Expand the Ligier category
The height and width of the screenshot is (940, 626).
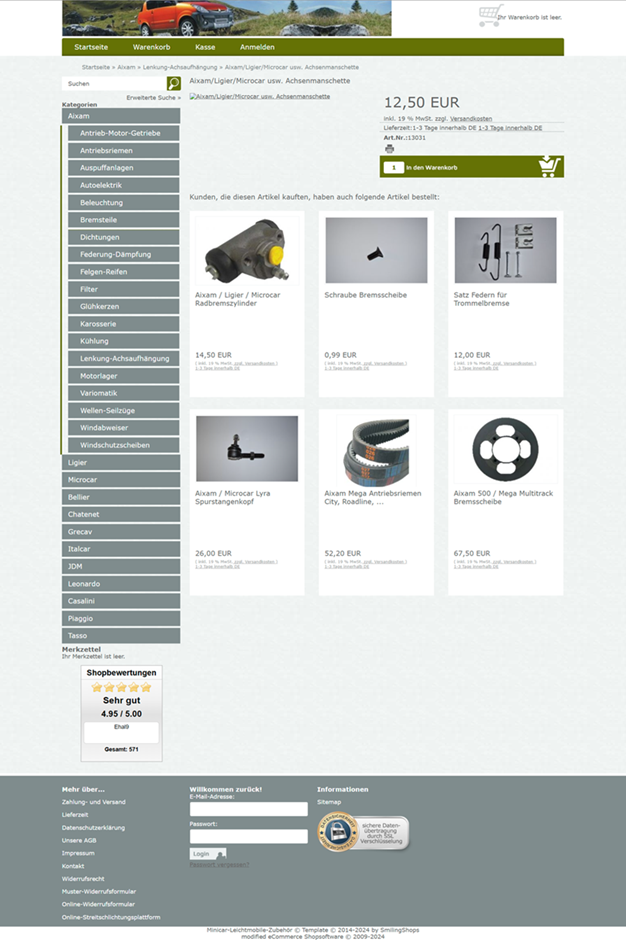pos(121,463)
